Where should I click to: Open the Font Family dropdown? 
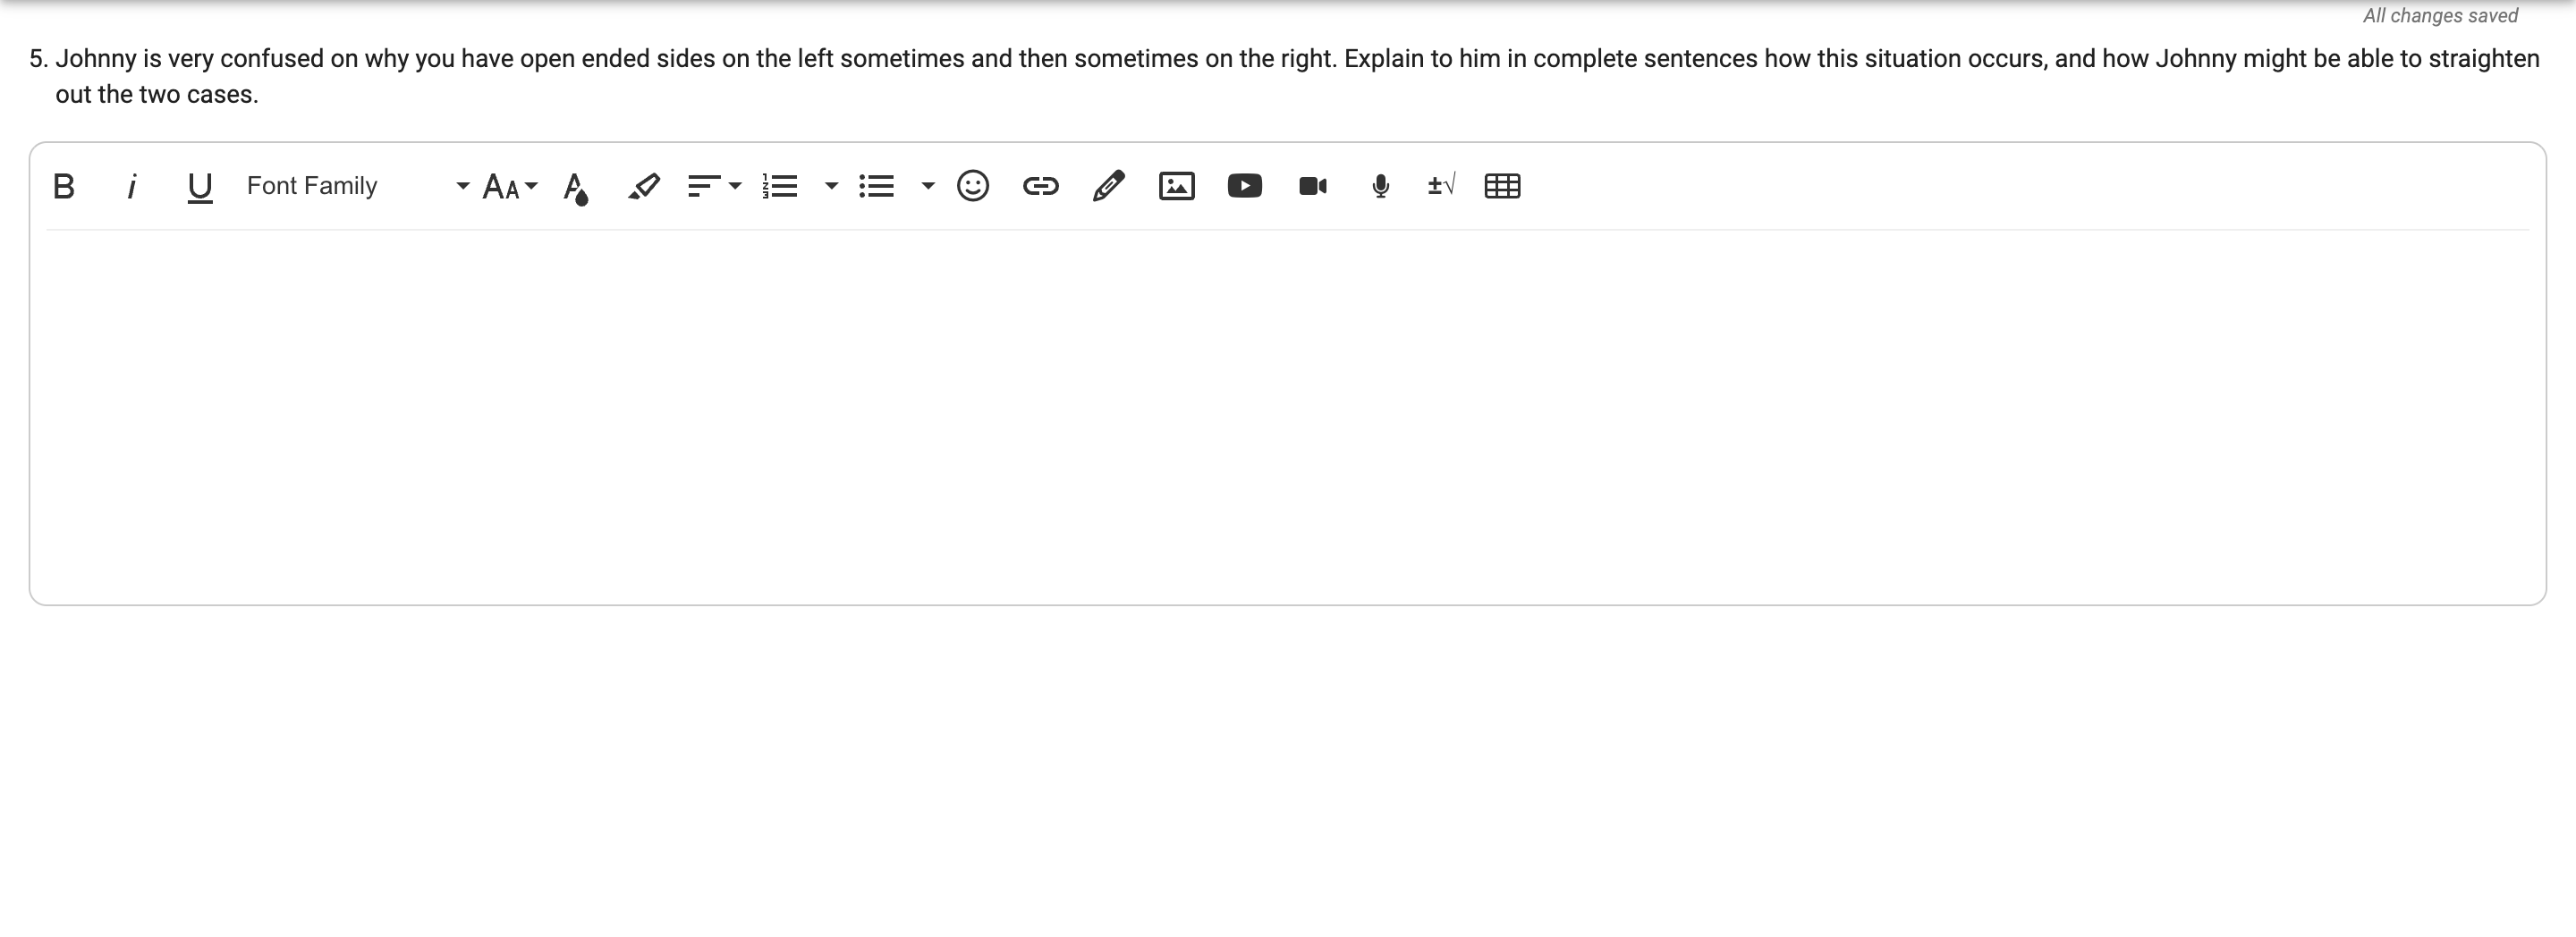357,186
